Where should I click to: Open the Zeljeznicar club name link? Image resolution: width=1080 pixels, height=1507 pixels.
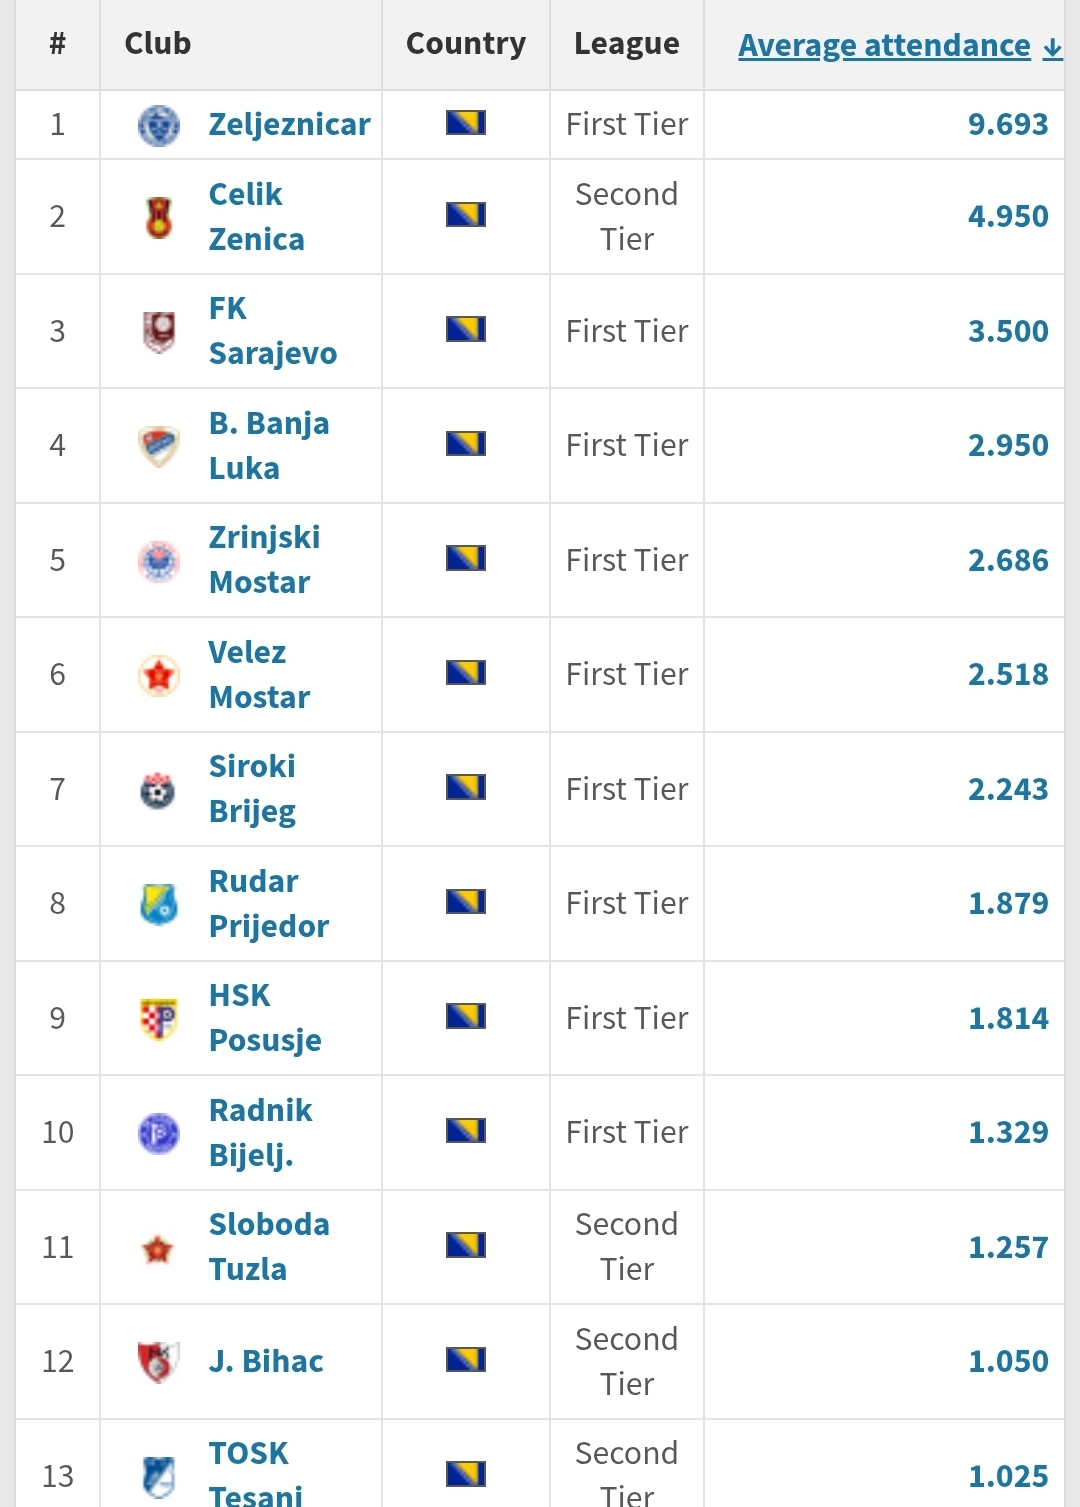pyautogui.click(x=289, y=124)
